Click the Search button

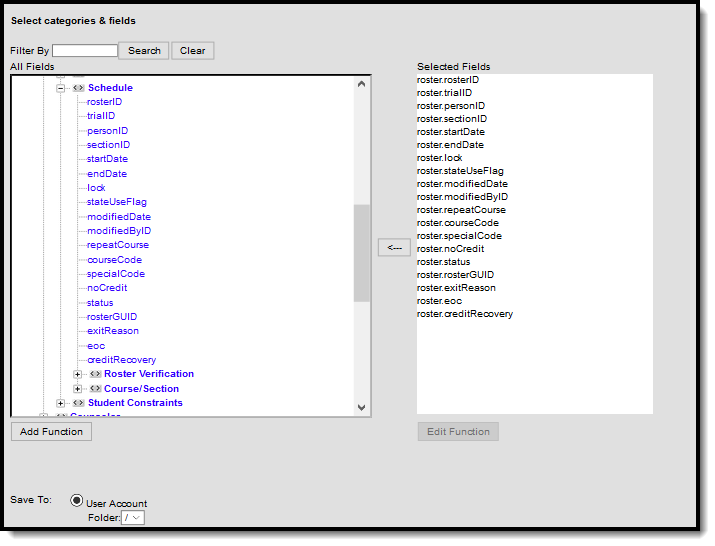point(144,51)
